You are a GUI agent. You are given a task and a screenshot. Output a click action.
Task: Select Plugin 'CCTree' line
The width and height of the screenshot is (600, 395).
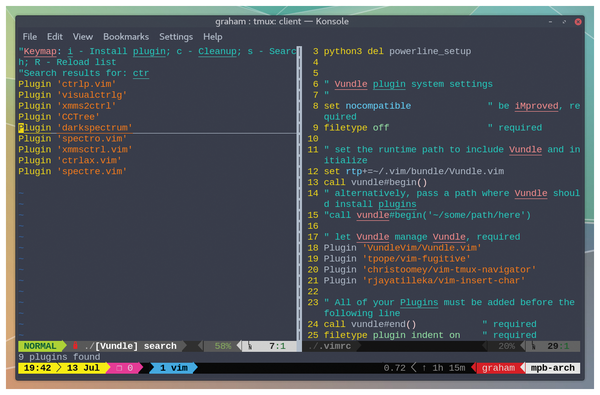(59, 116)
